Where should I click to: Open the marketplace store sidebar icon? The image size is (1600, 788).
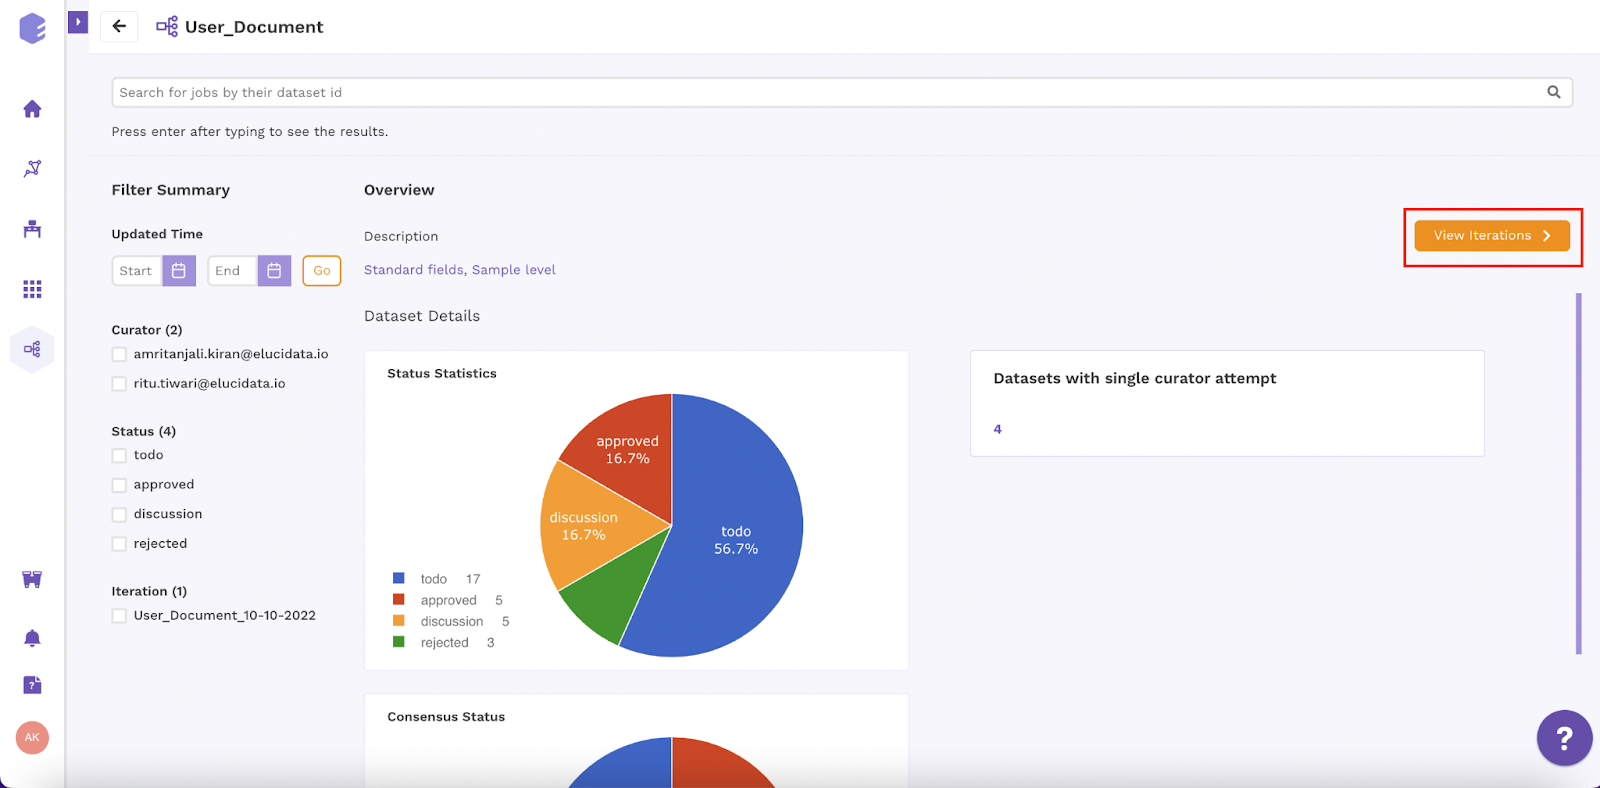click(x=32, y=579)
